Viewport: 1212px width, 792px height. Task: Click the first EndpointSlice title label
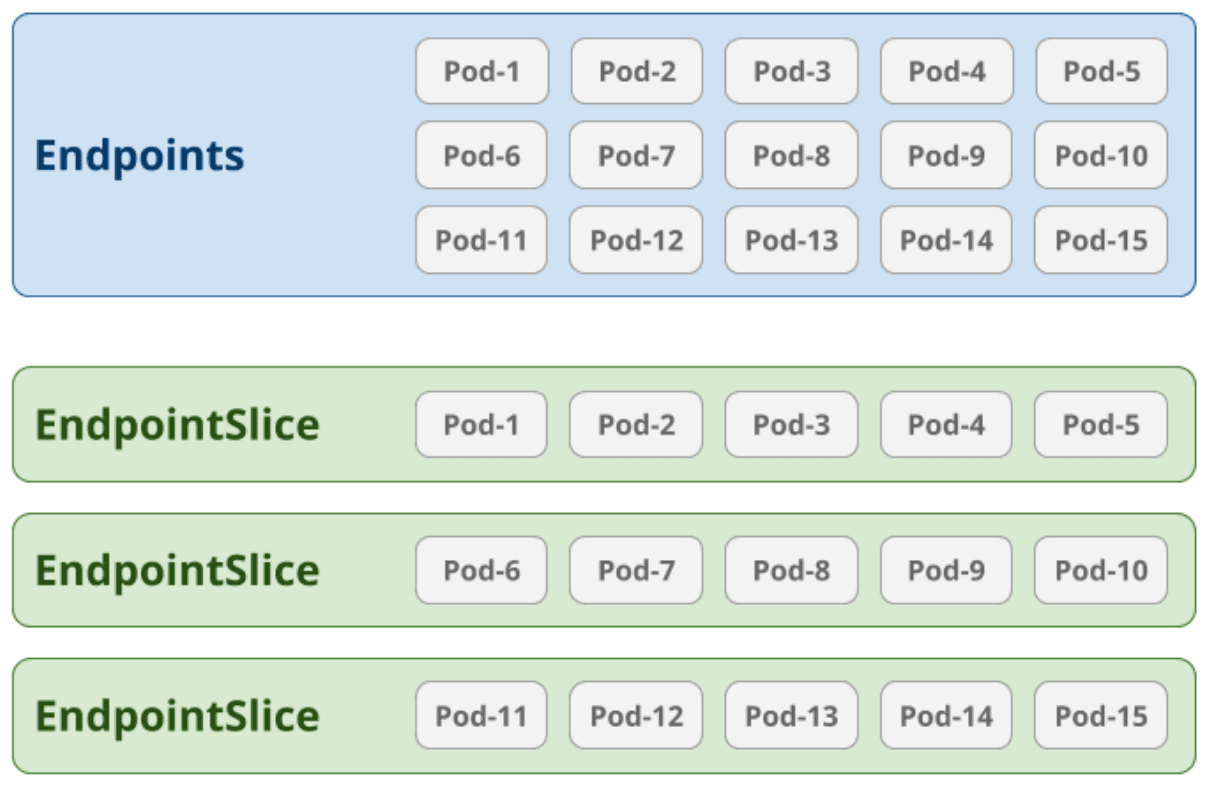coord(177,425)
